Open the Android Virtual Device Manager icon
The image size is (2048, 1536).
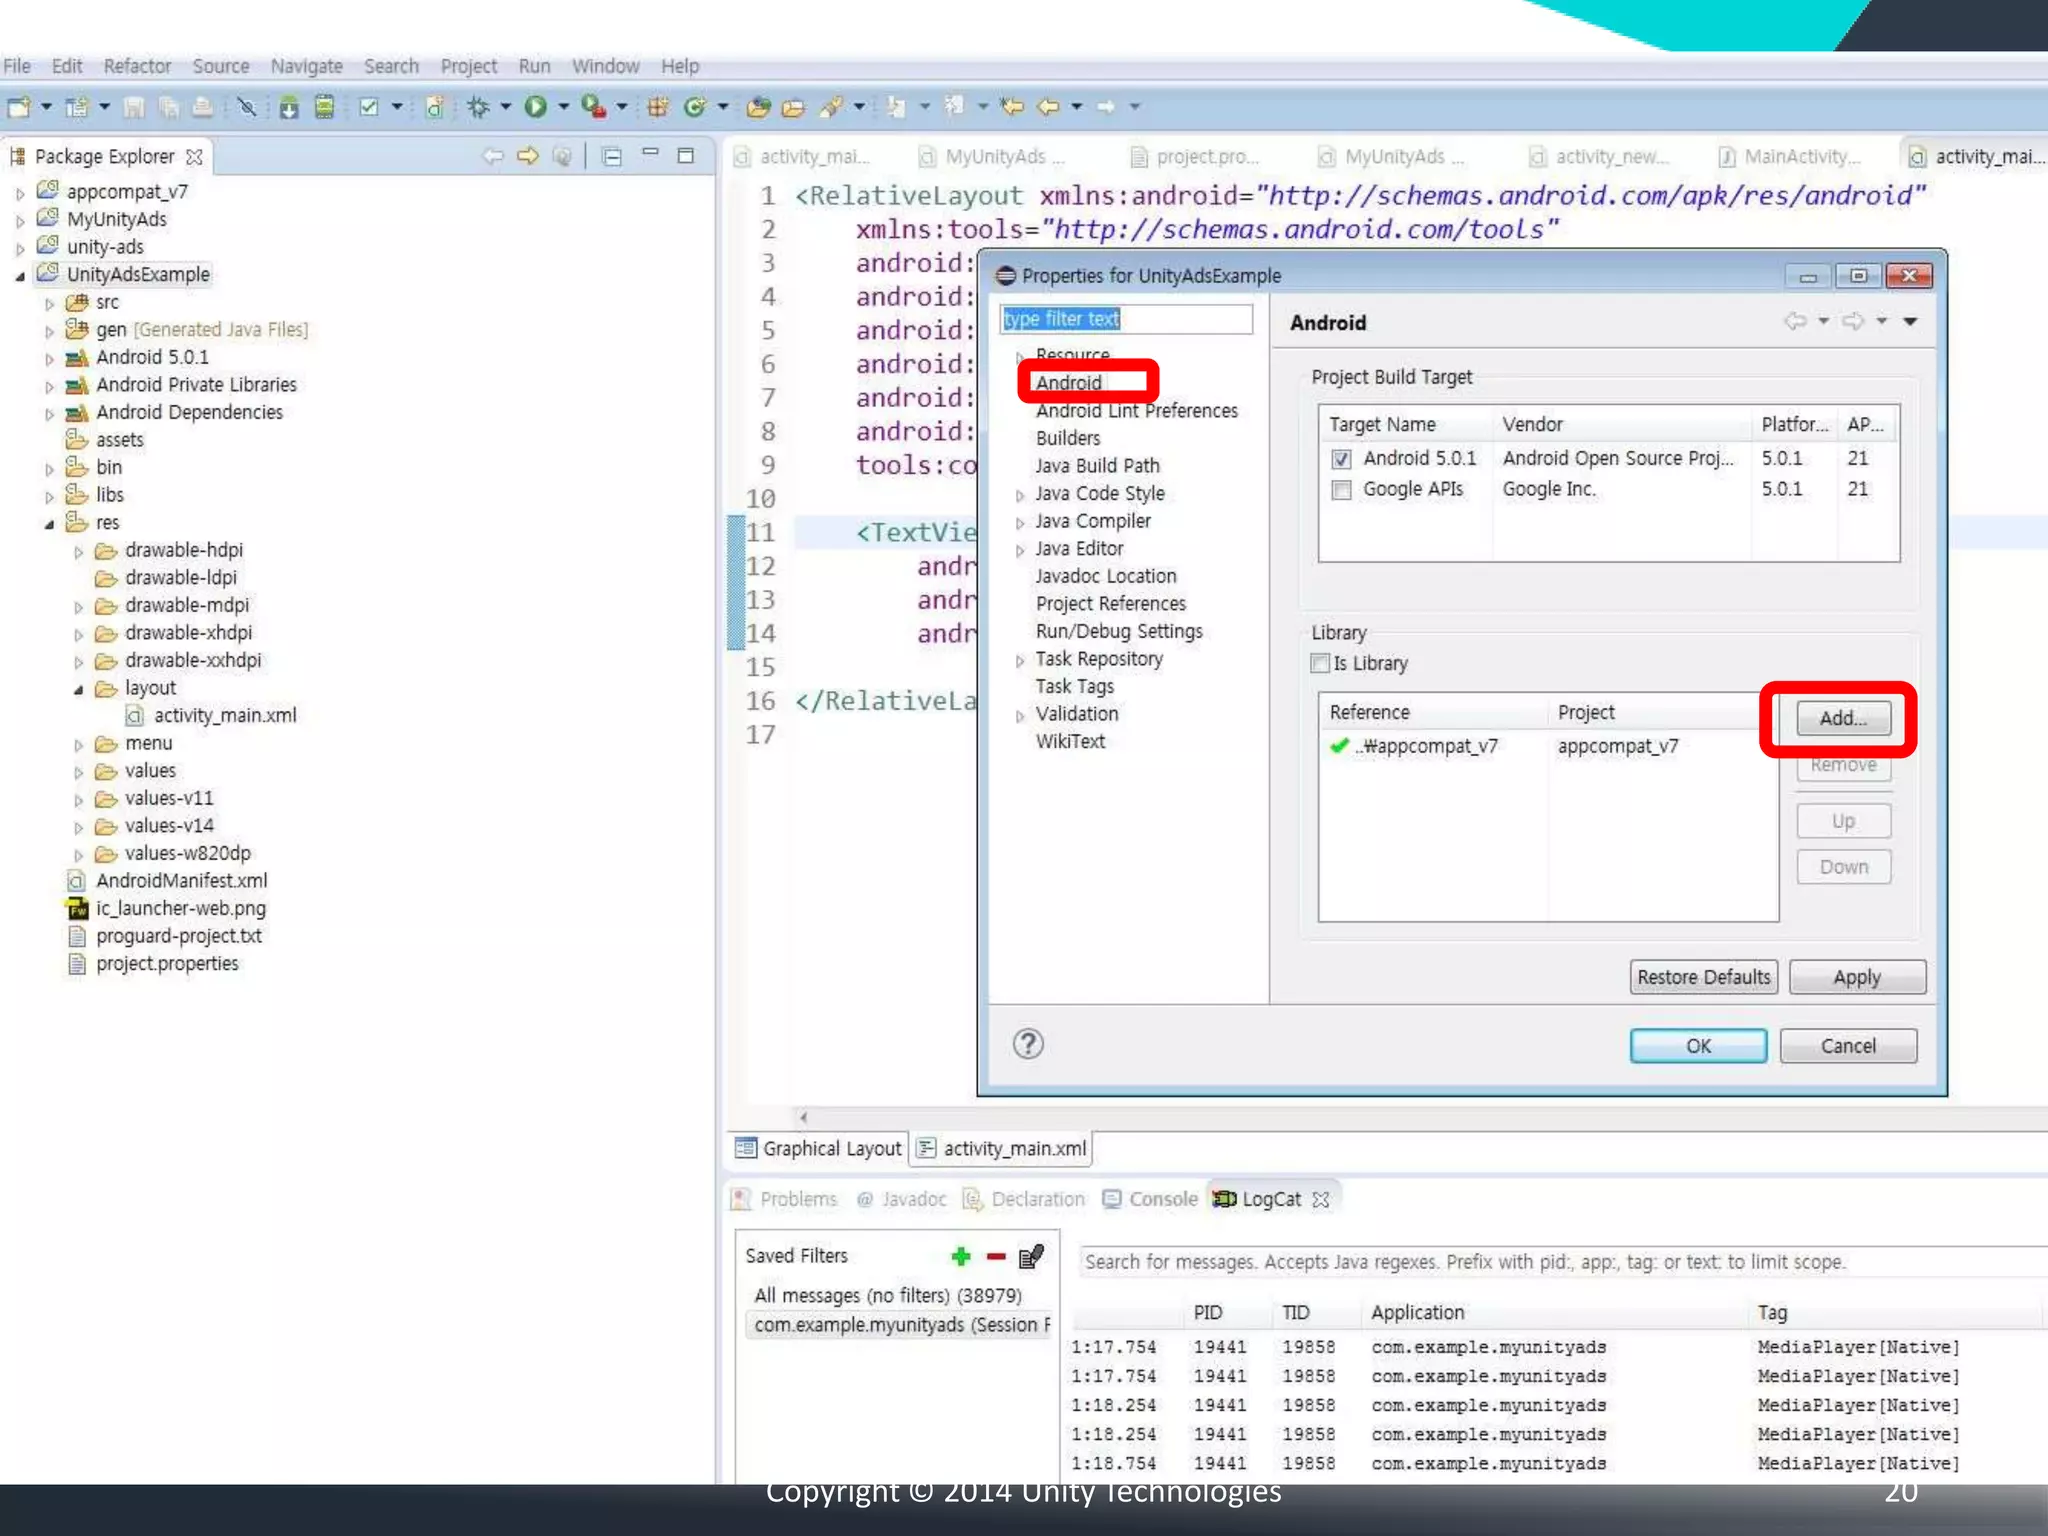coord(324,107)
